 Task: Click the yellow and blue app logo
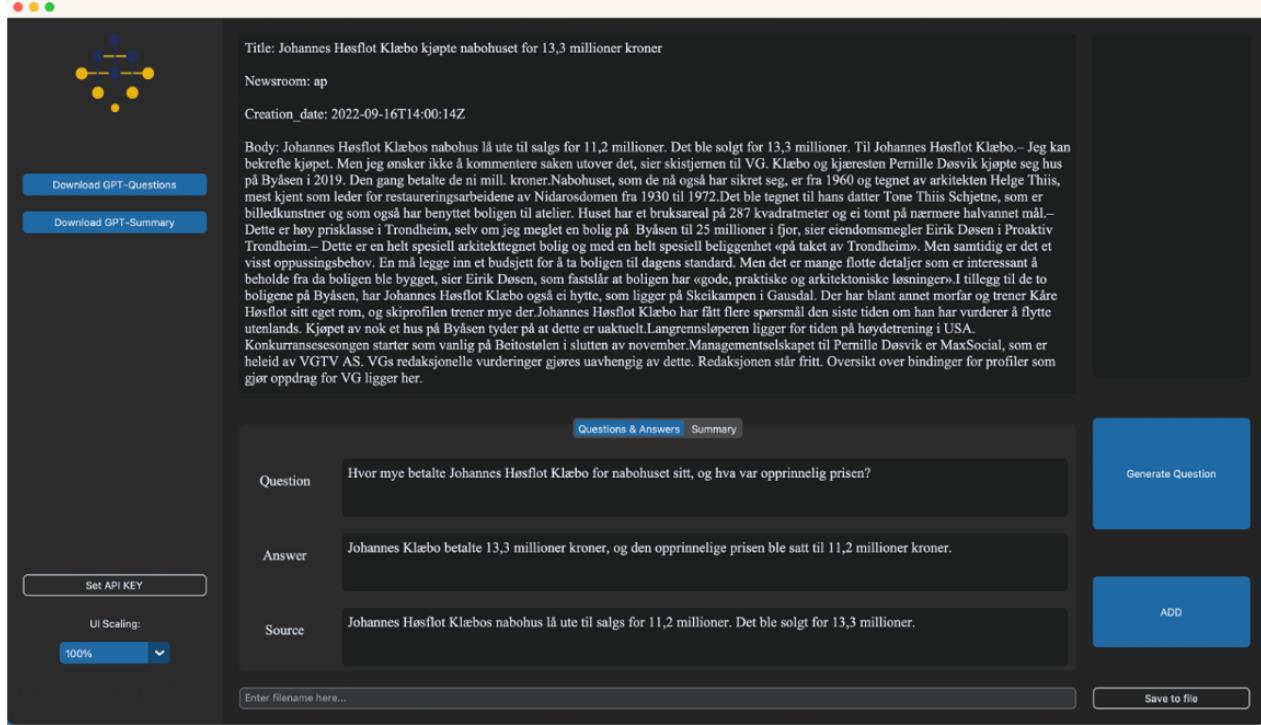[115, 72]
